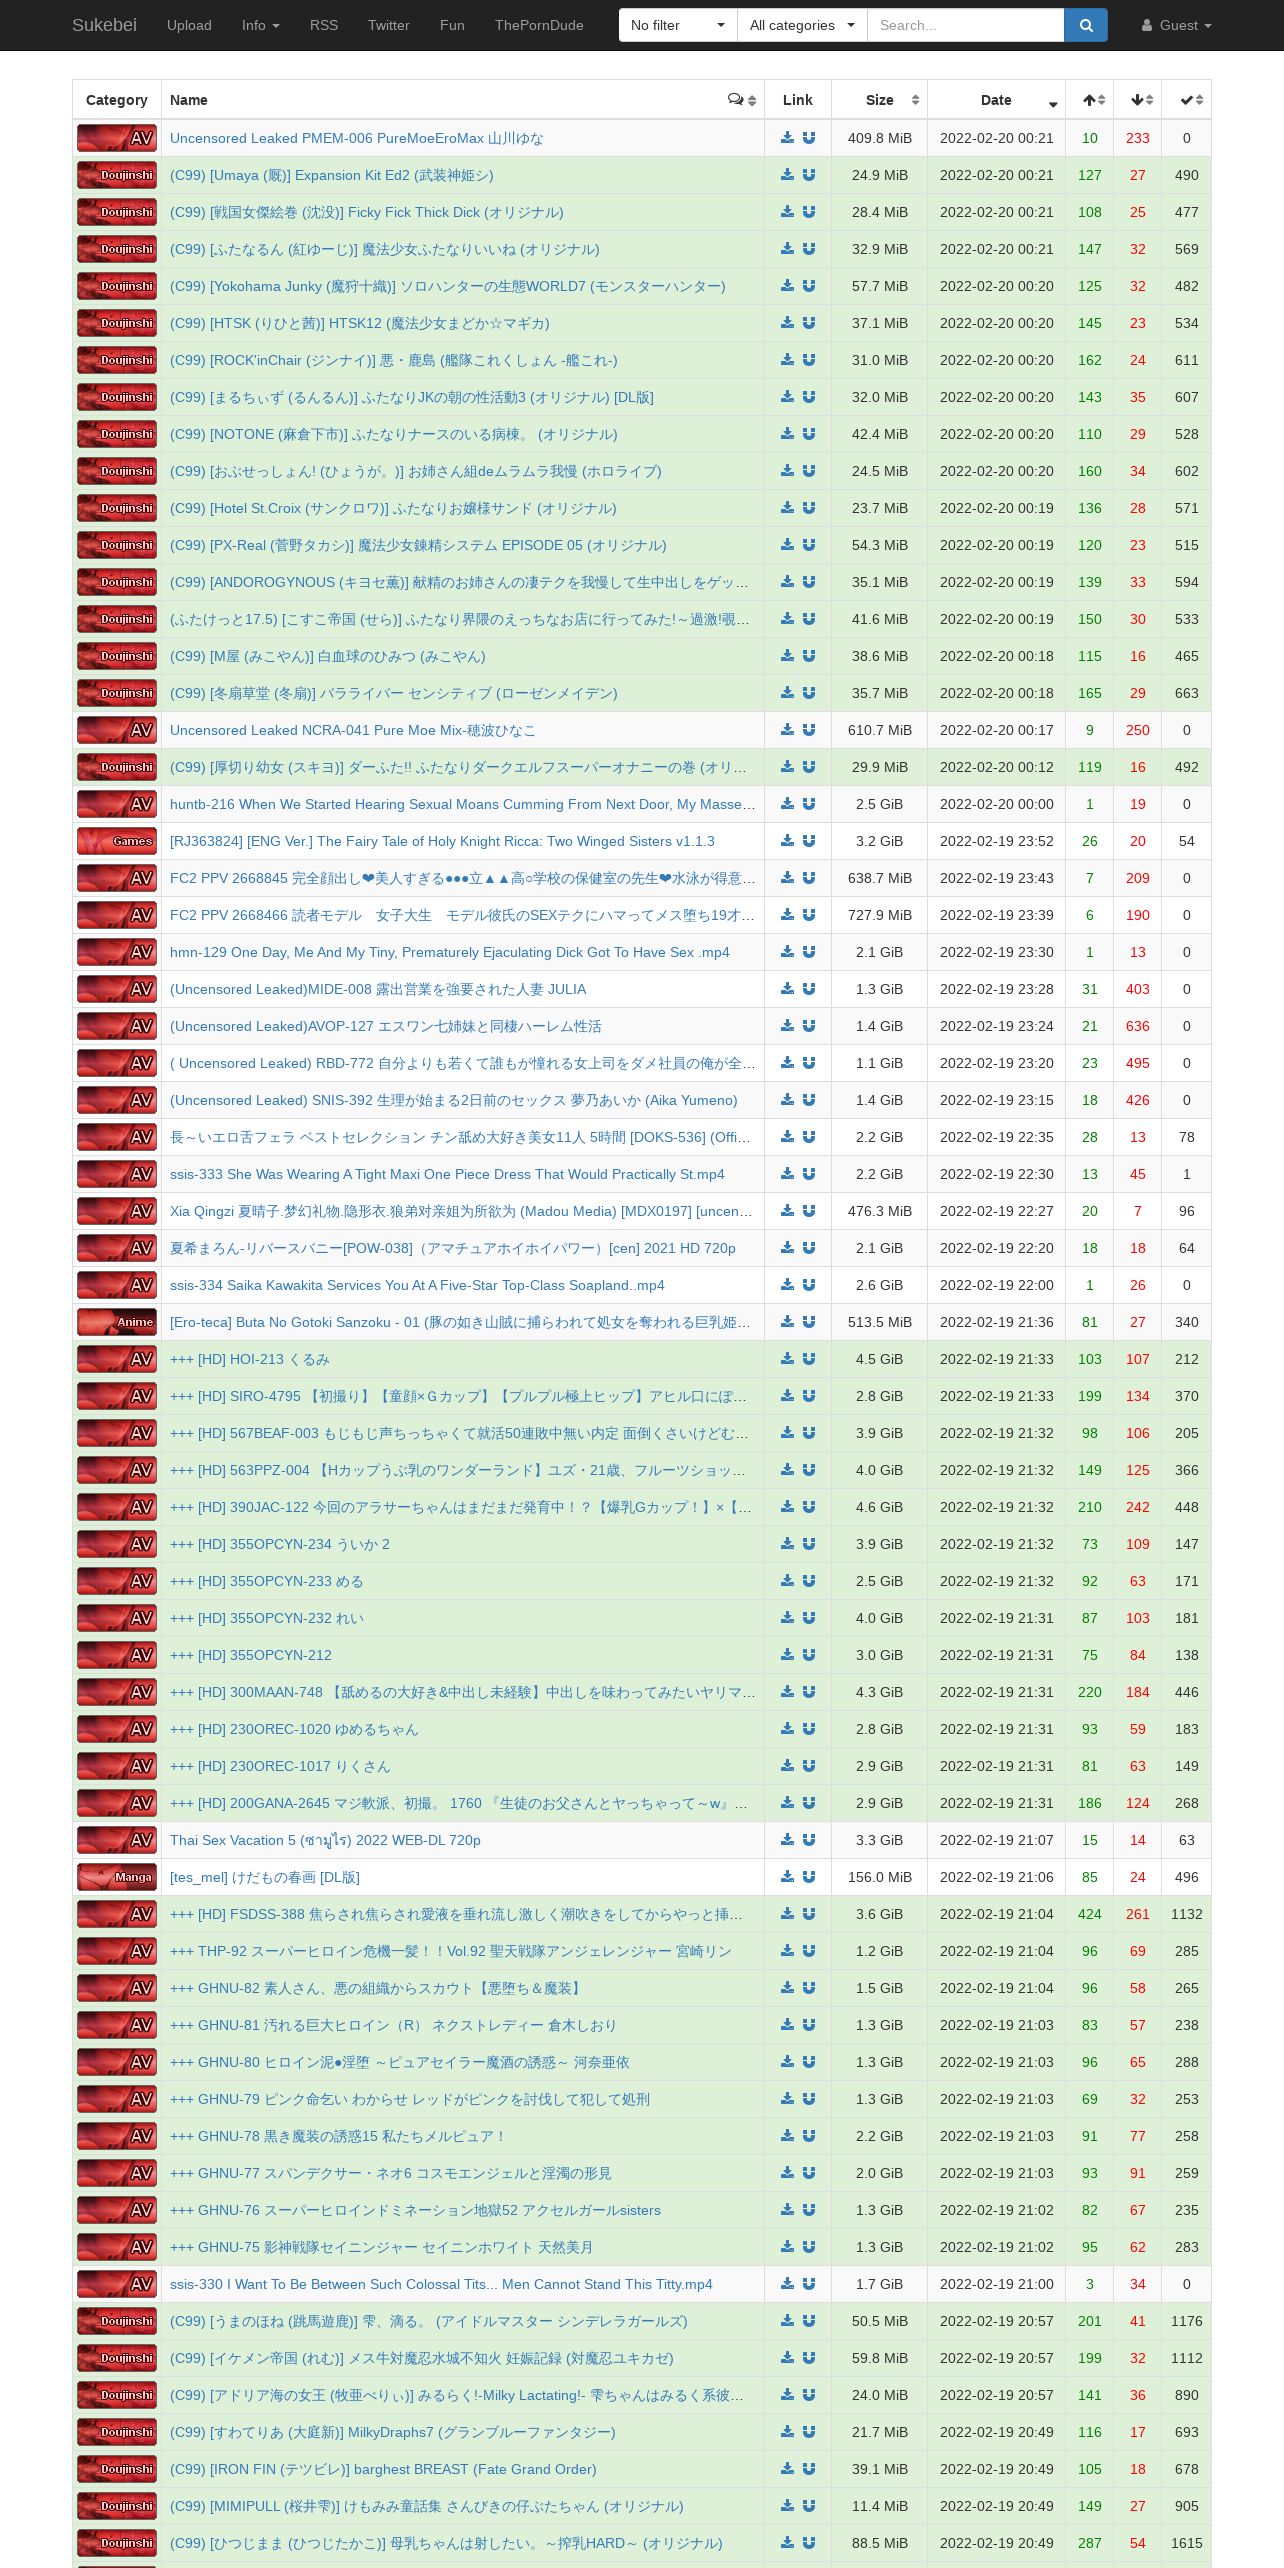Open MilkyDraphs7 torrent link
1284x2568 pixels.
[392, 2432]
